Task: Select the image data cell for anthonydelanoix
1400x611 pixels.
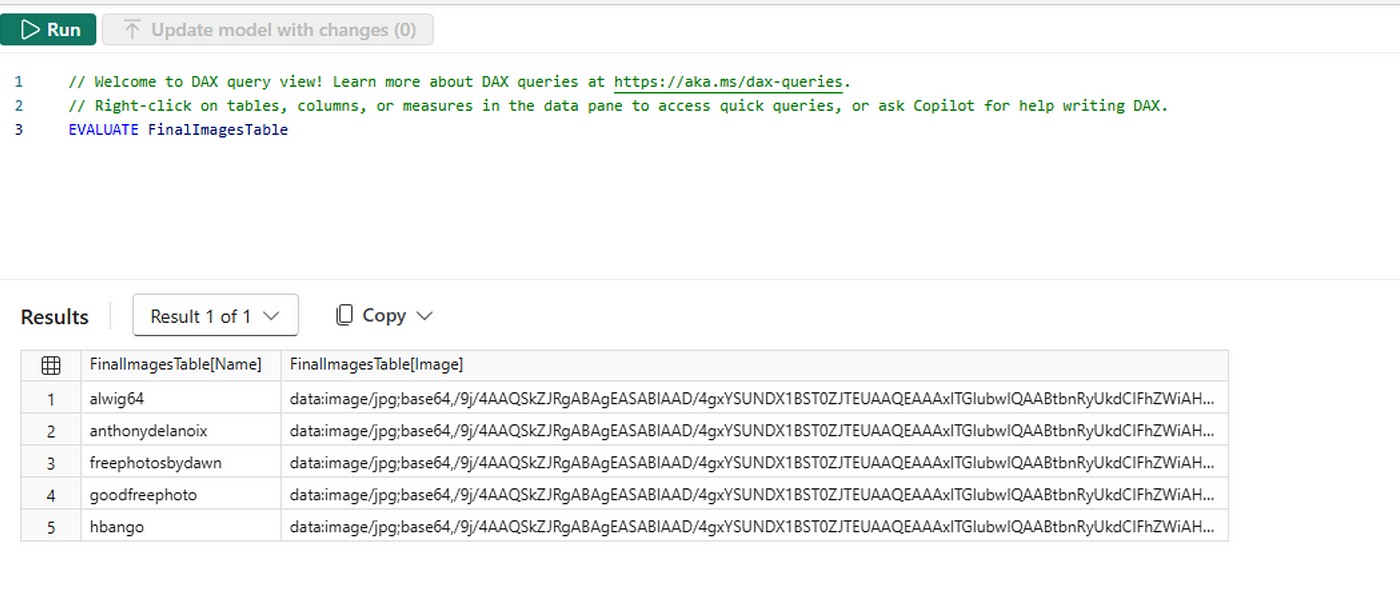Action: click(x=754, y=430)
